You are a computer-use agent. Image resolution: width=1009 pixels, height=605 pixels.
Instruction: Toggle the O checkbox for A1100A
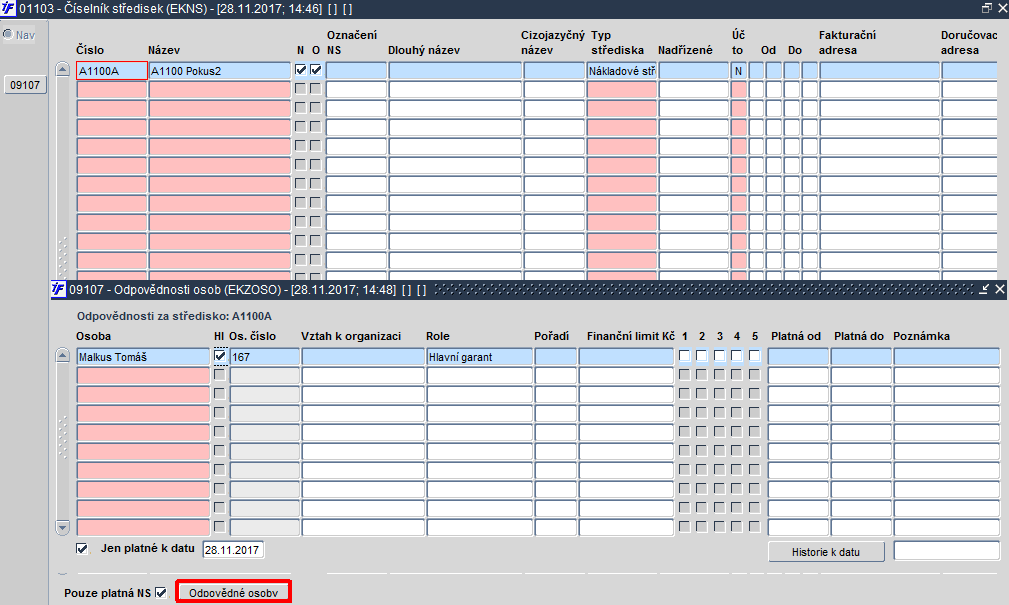coord(315,70)
